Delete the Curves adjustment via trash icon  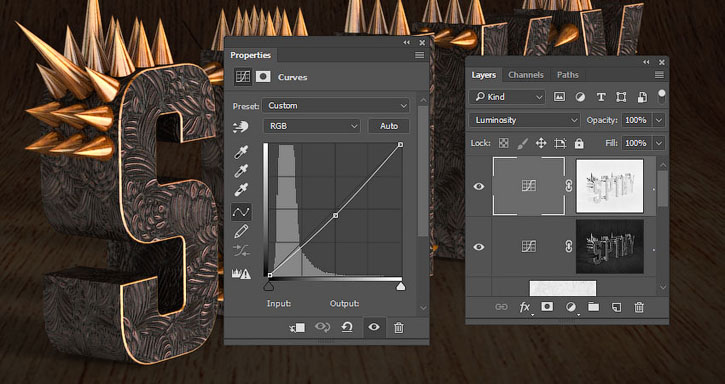click(x=399, y=328)
